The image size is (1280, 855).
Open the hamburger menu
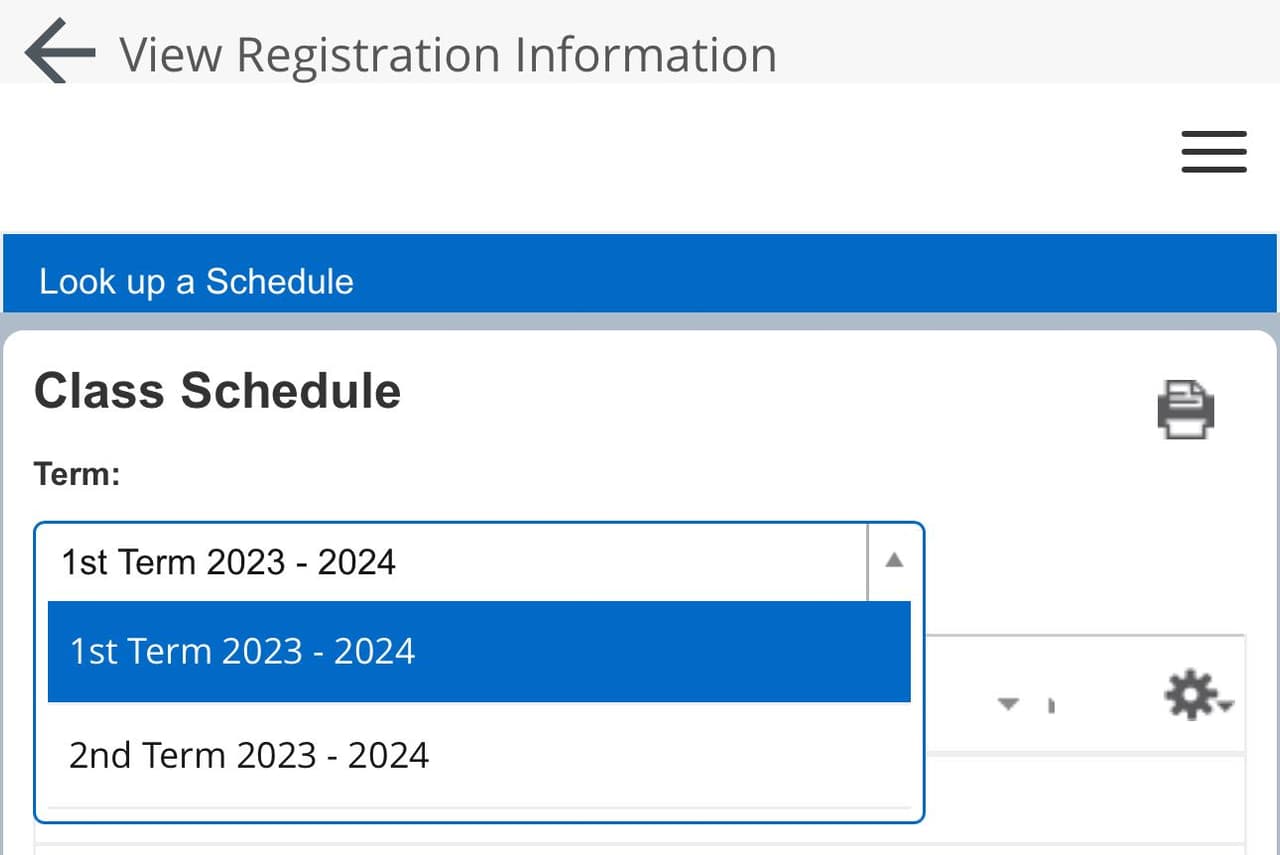[x=1213, y=152]
